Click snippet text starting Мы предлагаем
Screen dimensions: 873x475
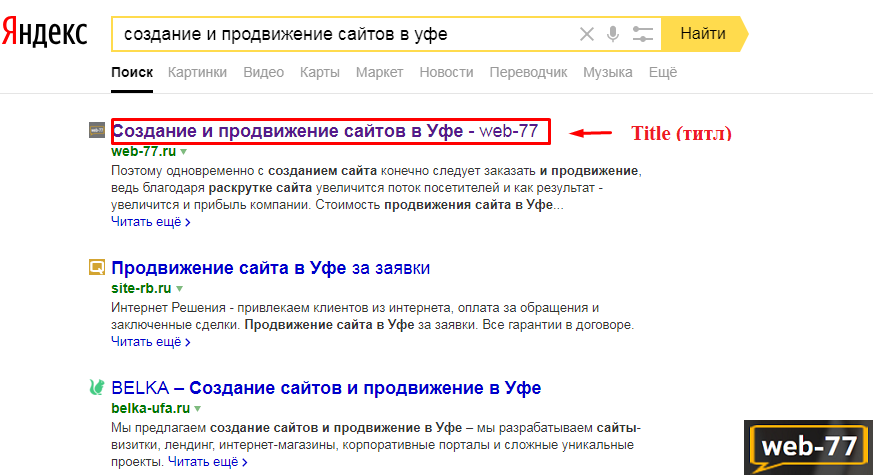pos(376,444)
